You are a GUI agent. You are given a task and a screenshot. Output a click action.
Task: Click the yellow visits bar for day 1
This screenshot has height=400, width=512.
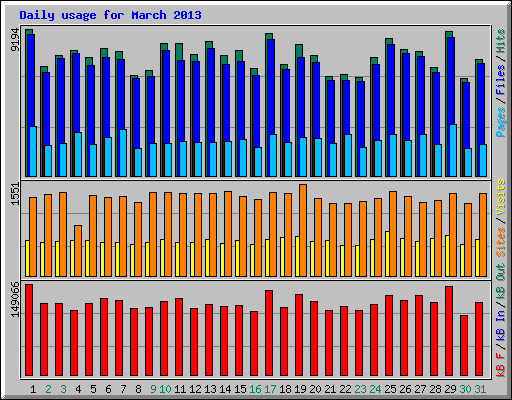pyautogui.click(x=27, y=258)
